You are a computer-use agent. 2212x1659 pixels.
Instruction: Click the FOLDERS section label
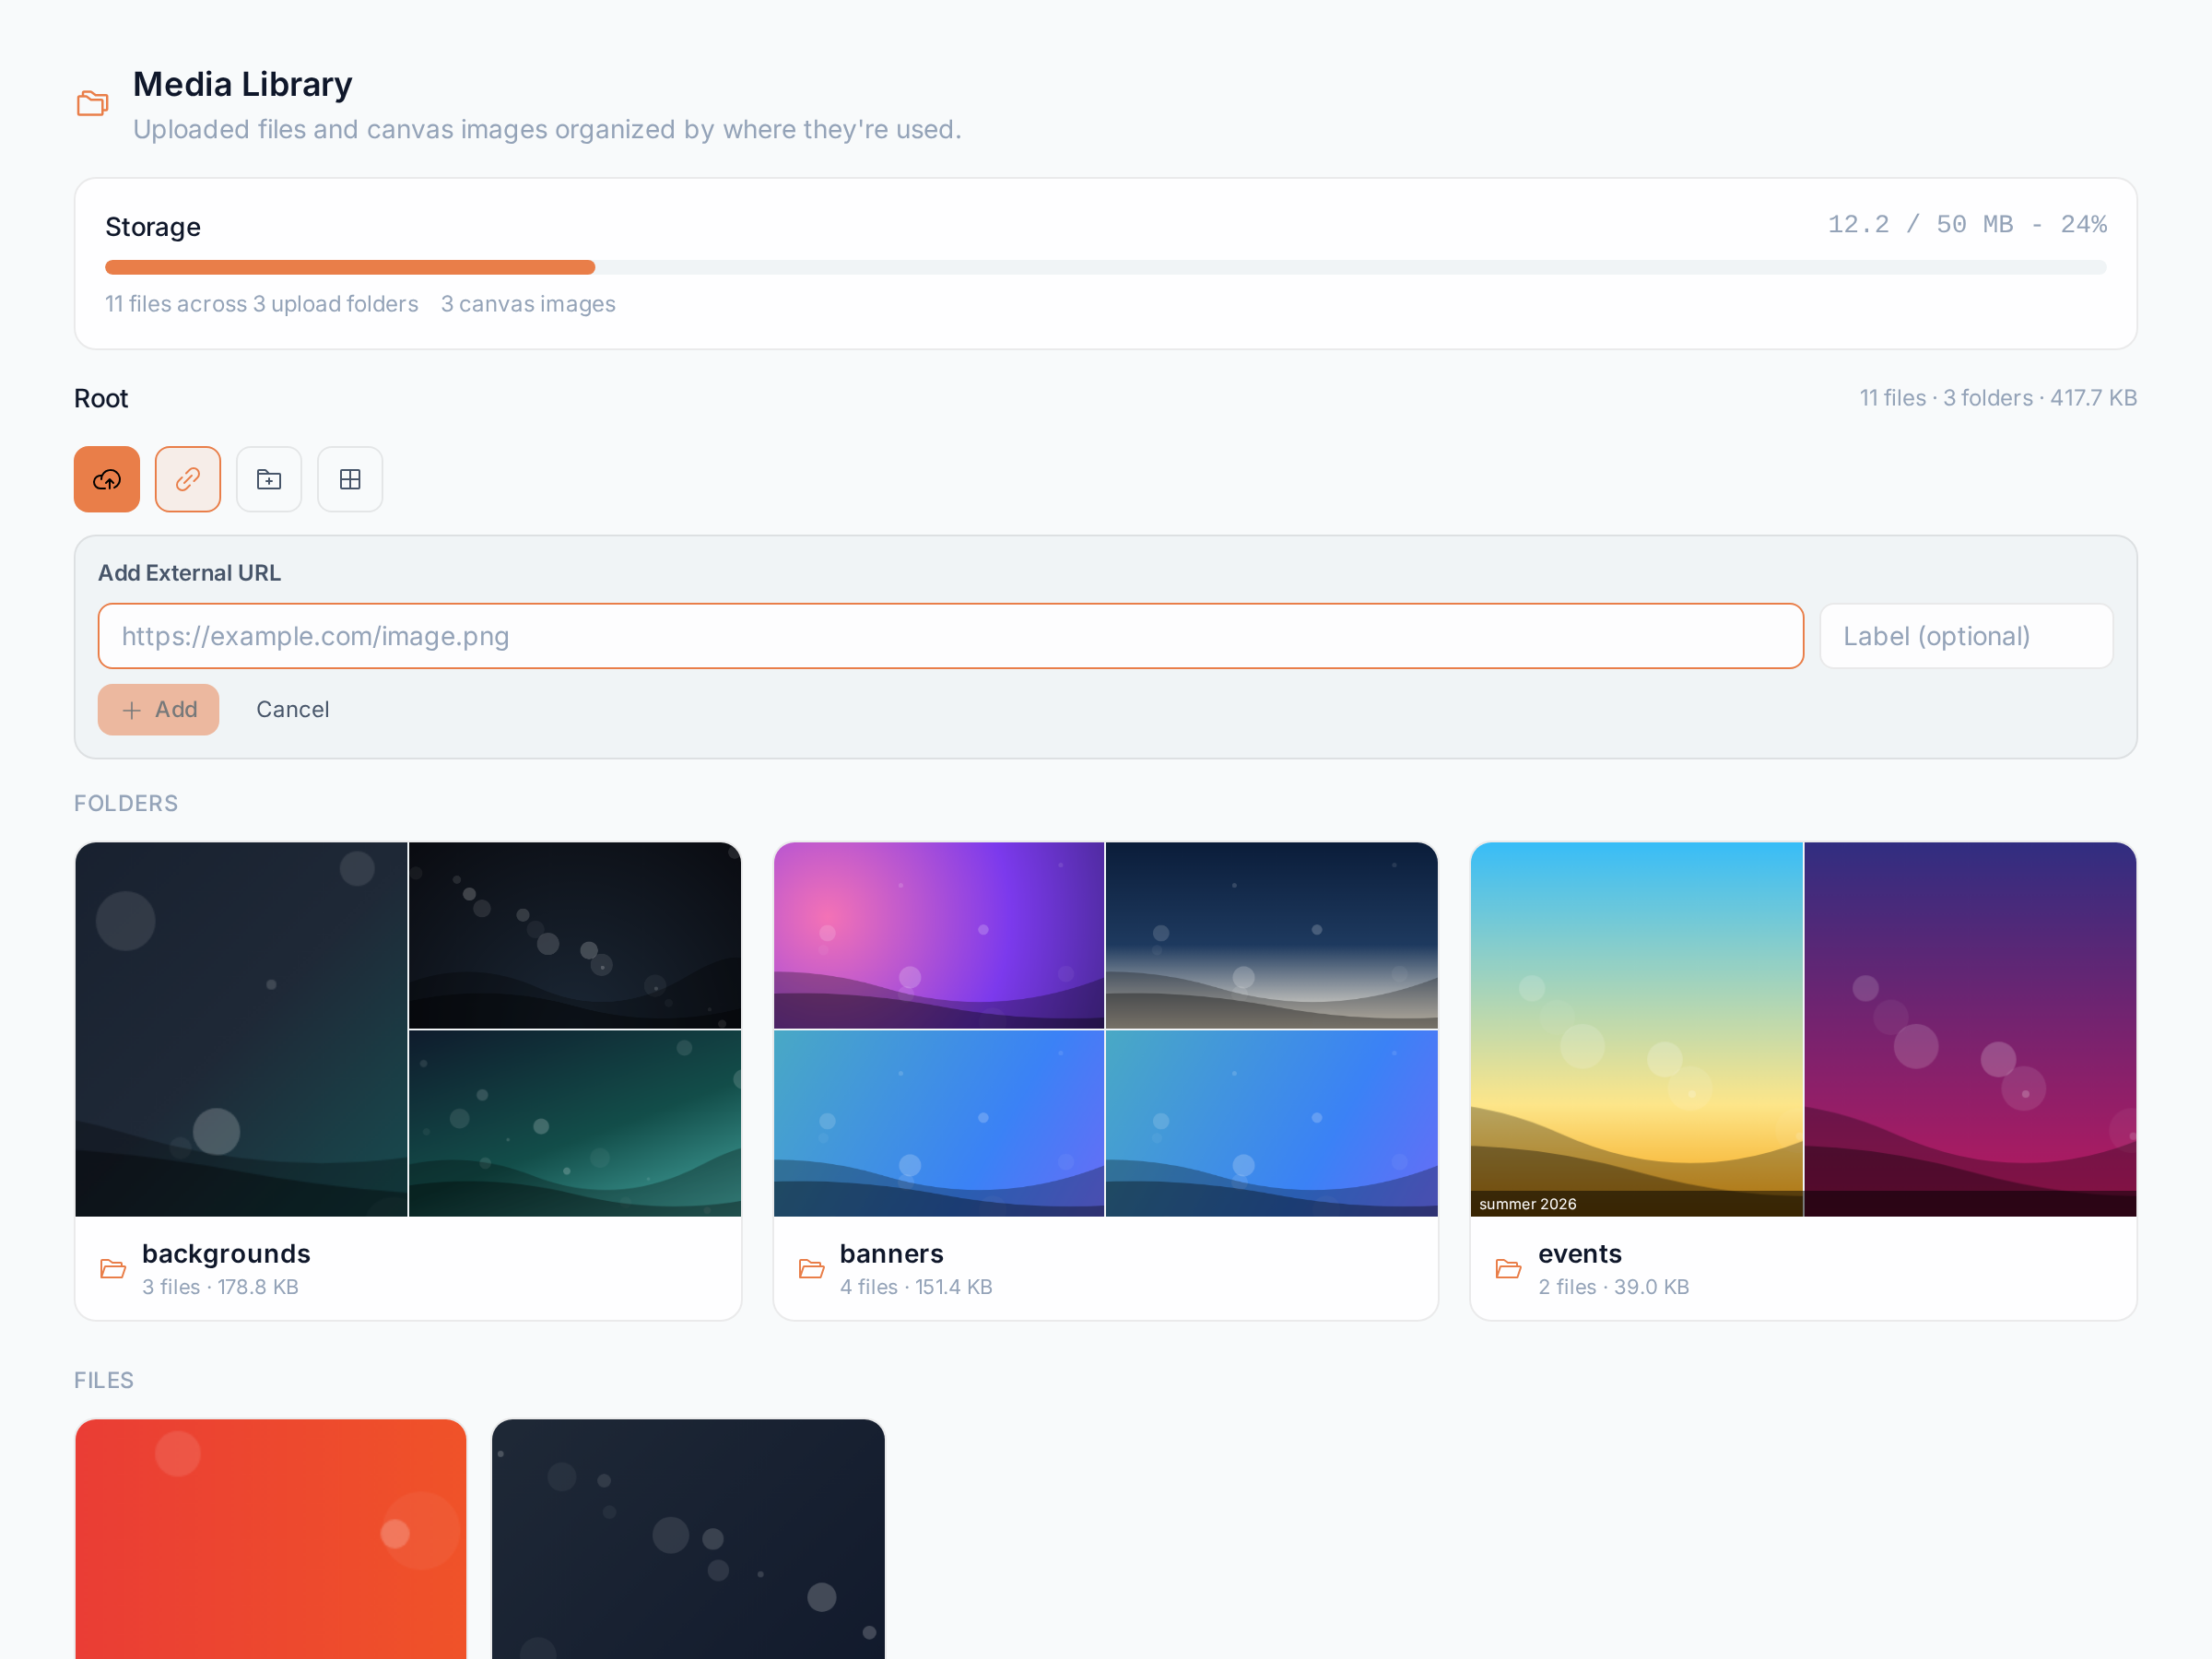click(x=126, y=803)
